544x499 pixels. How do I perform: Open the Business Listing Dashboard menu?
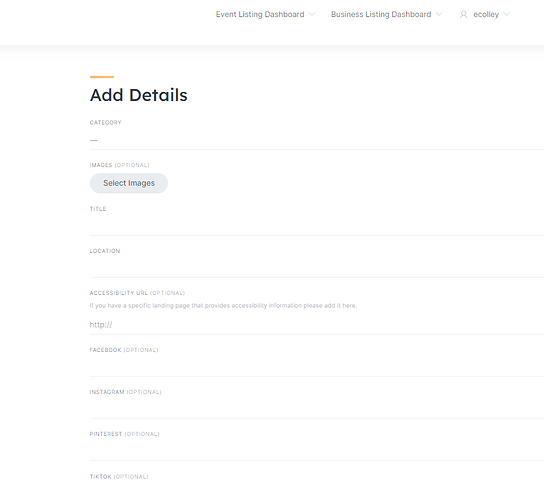click(381, 14)
